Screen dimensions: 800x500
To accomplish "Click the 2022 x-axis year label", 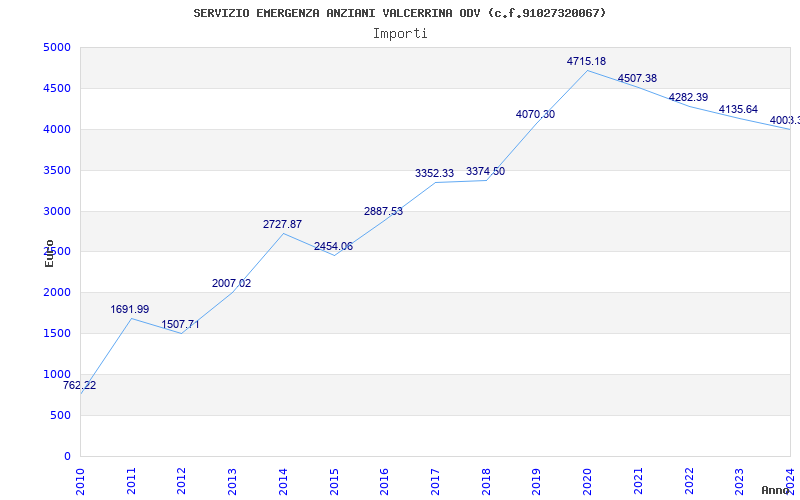I will [x=688, y=482].
